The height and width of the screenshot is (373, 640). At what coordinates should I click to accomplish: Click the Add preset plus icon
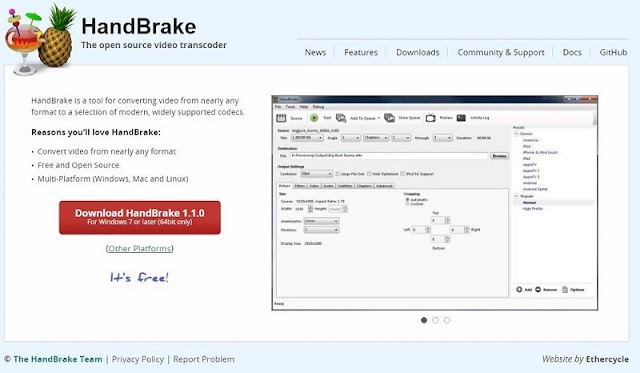point(519,289)
